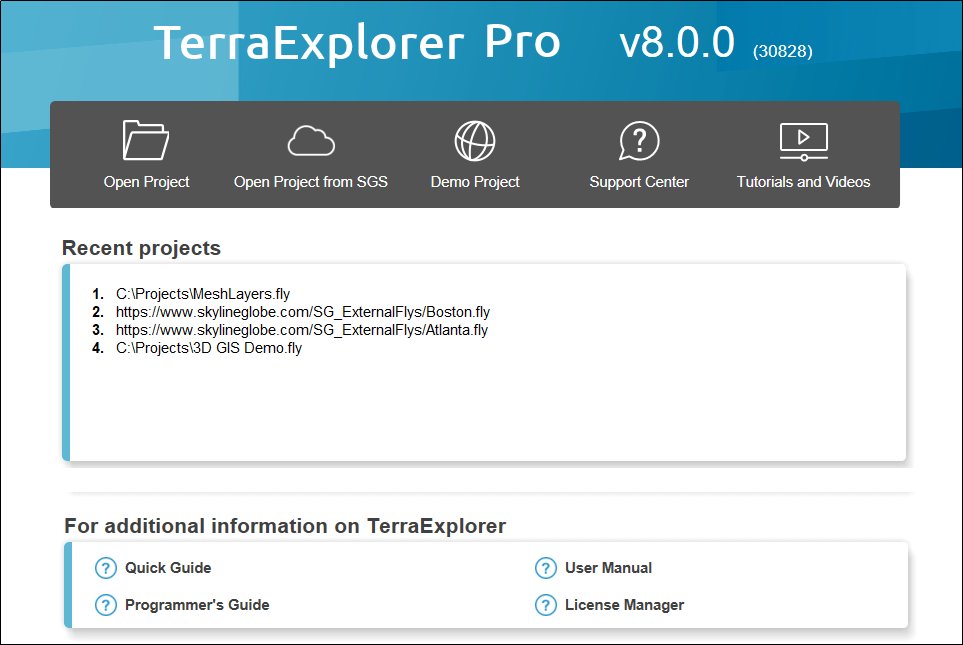The height and width of the screenshot is (645, 963).
Task: Click the question icon beside Quick Guide
Action: (105, 568)
